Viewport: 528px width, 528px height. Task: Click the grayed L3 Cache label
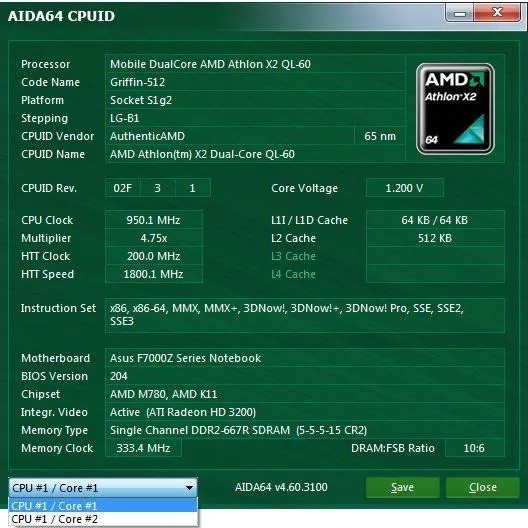(293, 256)
